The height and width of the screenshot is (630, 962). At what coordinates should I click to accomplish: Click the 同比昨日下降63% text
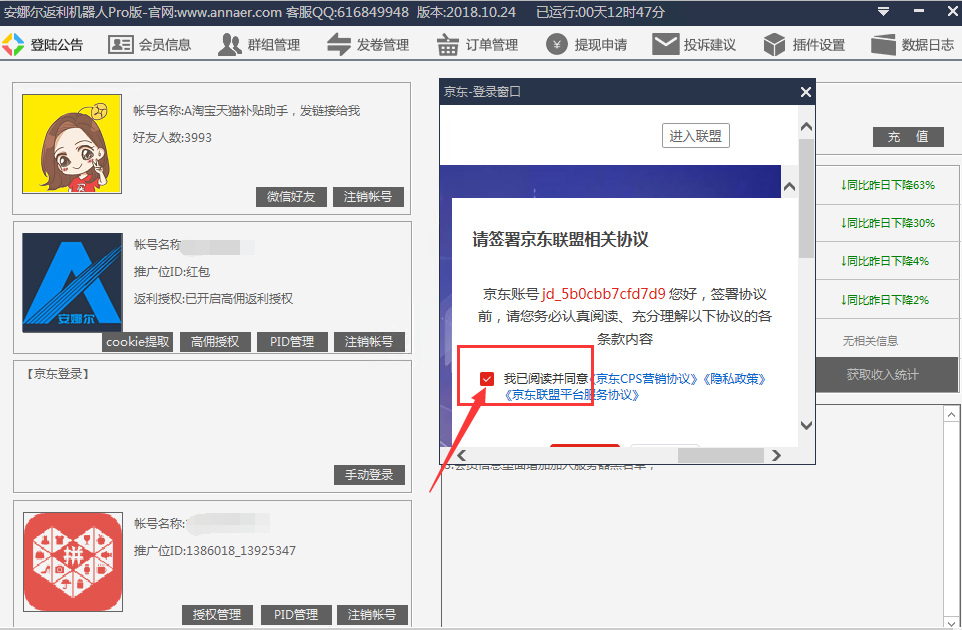click(887, 185)
